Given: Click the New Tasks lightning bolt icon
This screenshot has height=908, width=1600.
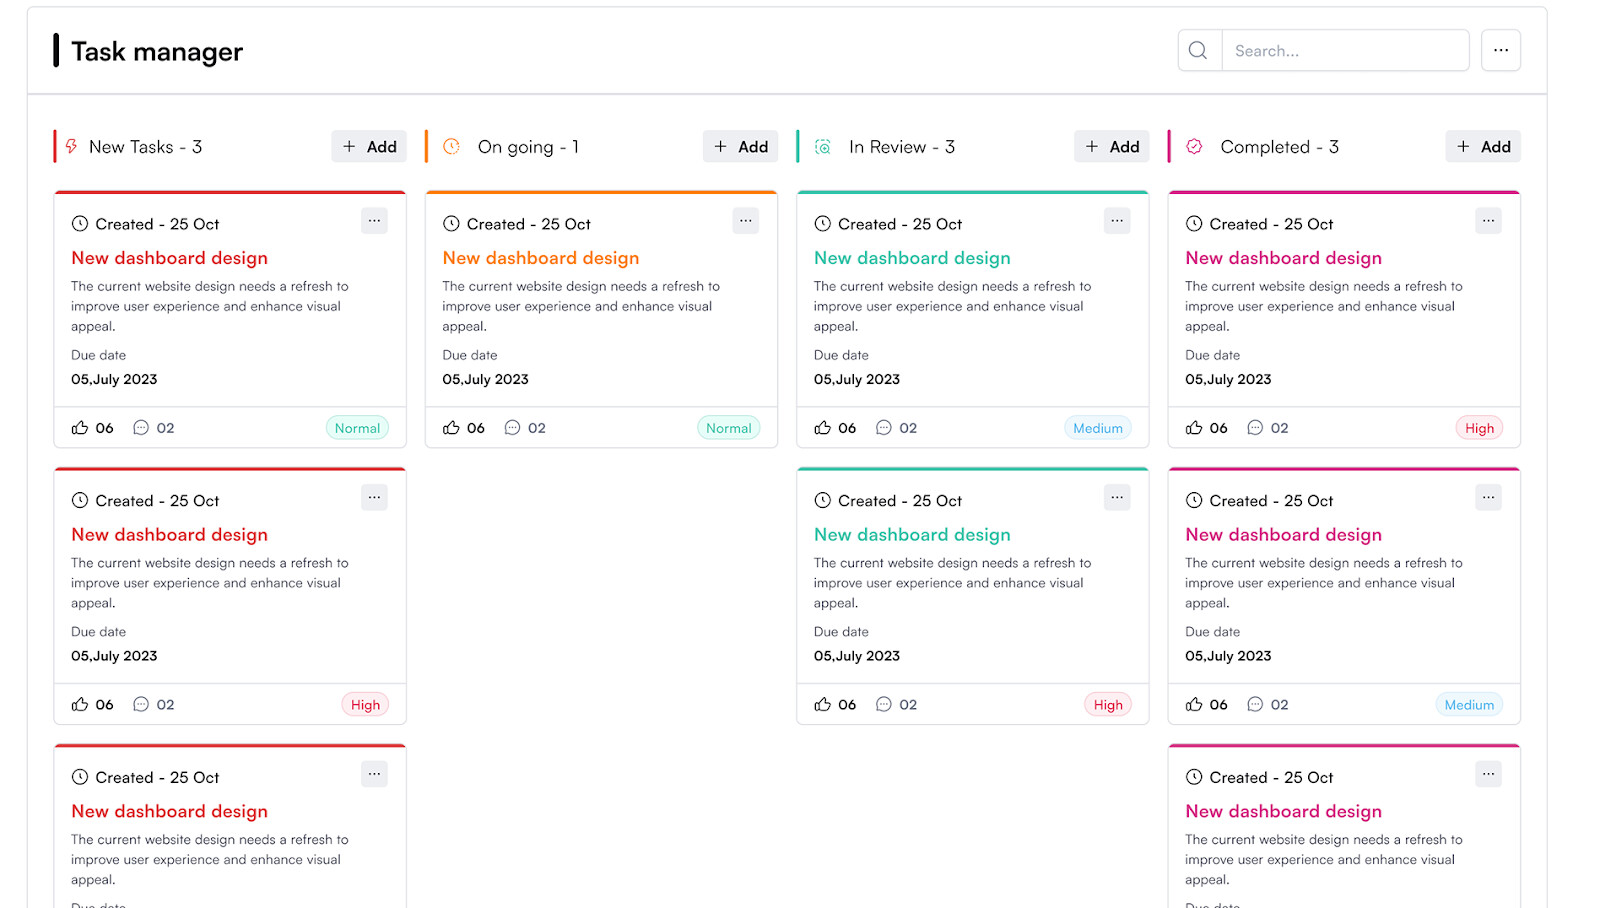Looking at the screenshot, I should [x=72, y=147].
